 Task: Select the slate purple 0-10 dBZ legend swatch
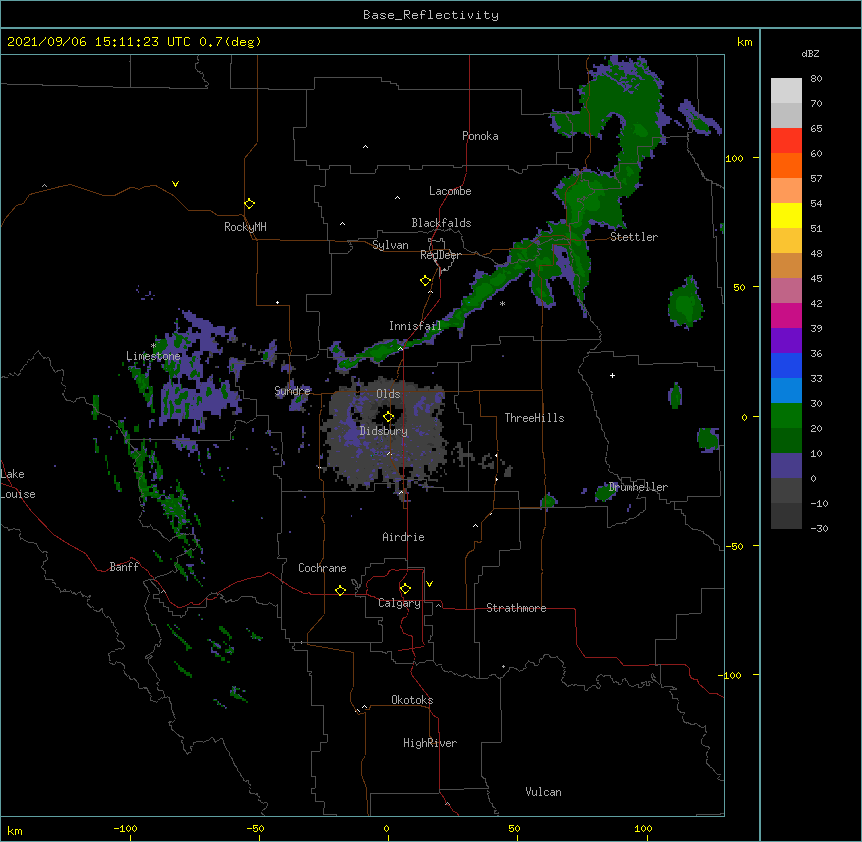coord(786,466)
